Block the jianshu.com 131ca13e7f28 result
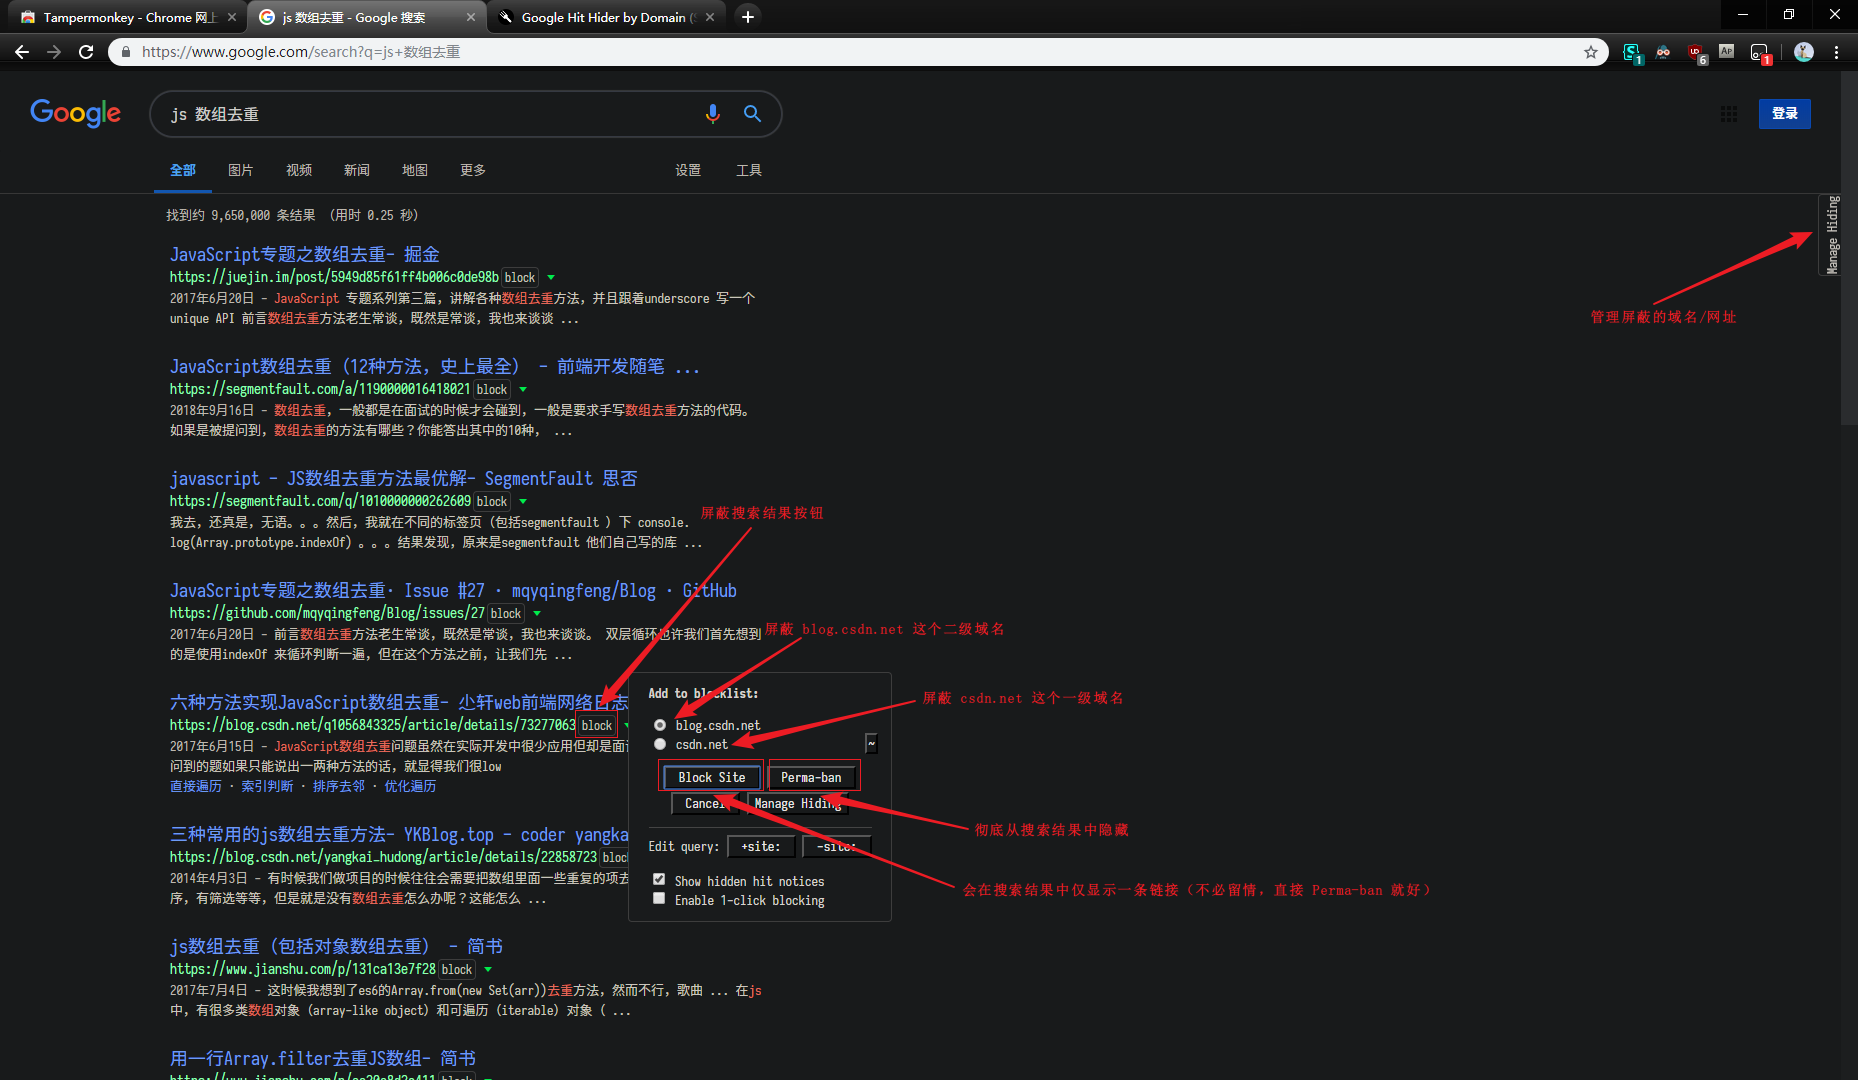The image size is (1858, 1080). (x=457, y=969)
